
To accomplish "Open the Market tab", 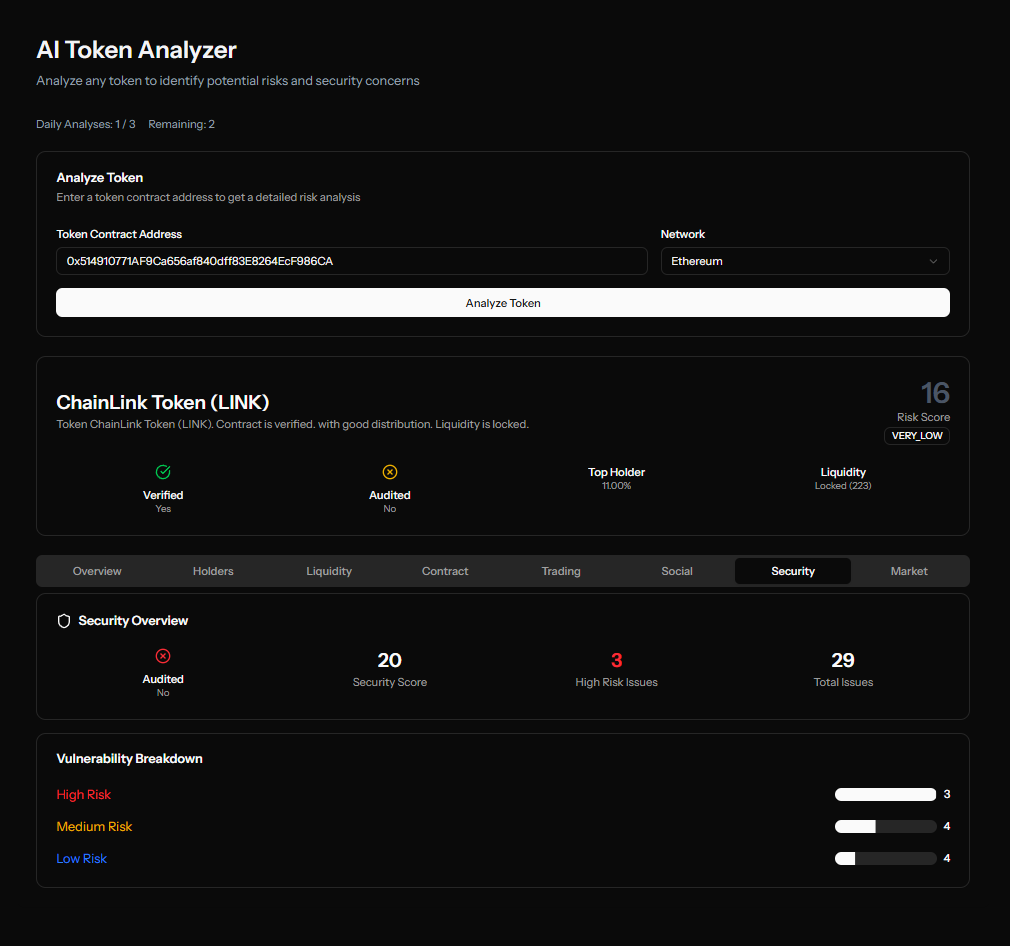I will (909, 571).
